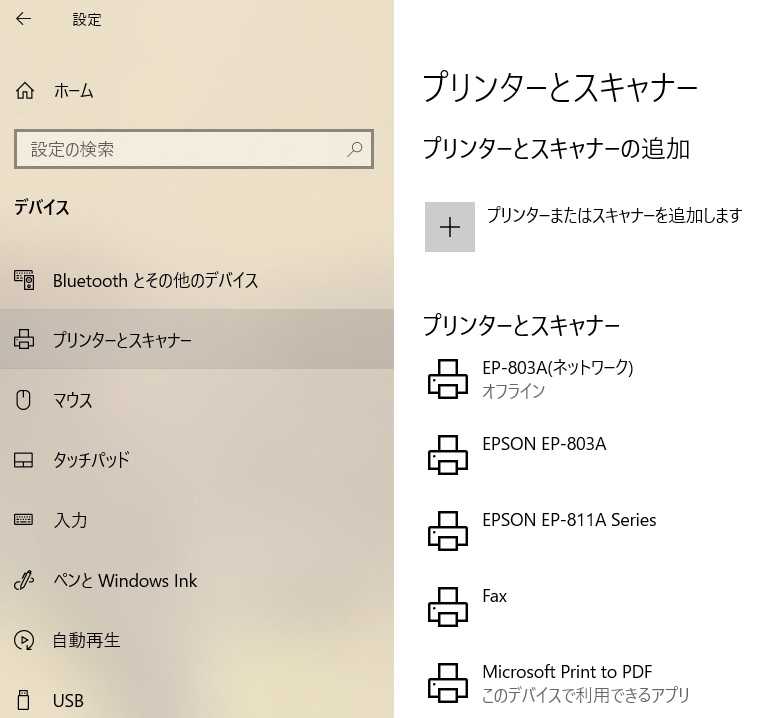Go to 入力 settings
This screenshot has height=718, width=774.
pos(70,520)
